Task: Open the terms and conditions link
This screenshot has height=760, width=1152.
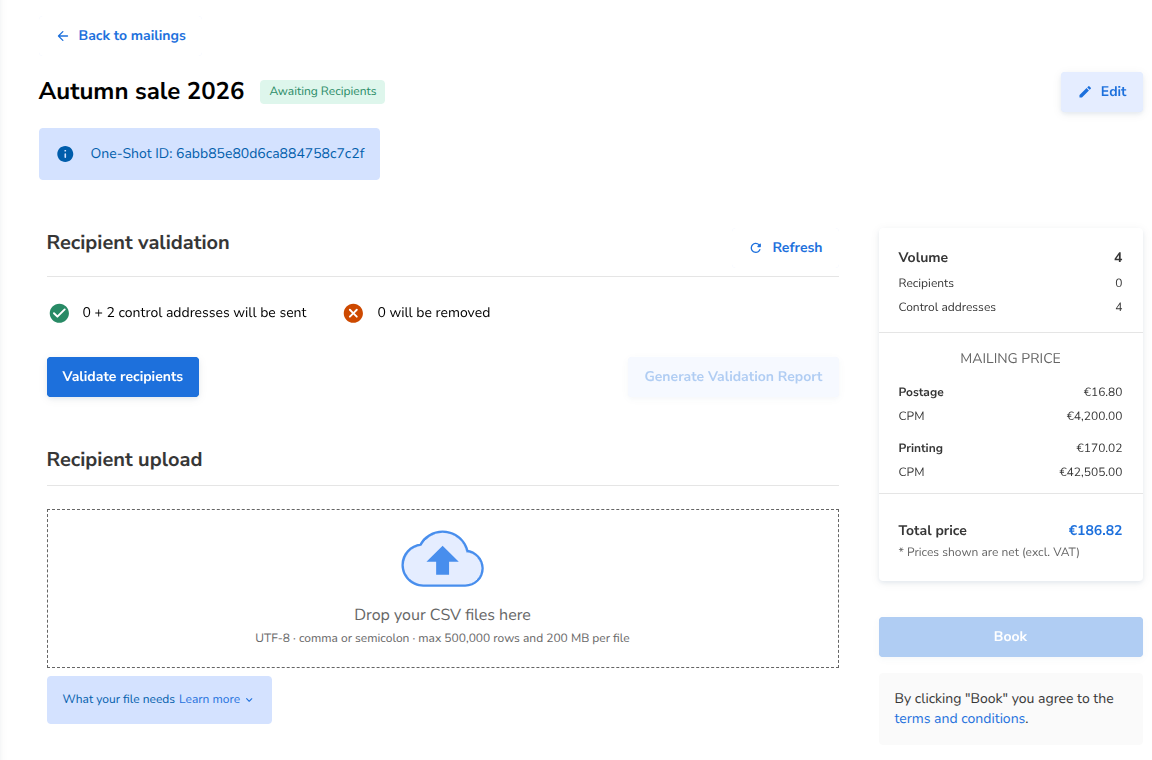Action: [960, 718]
